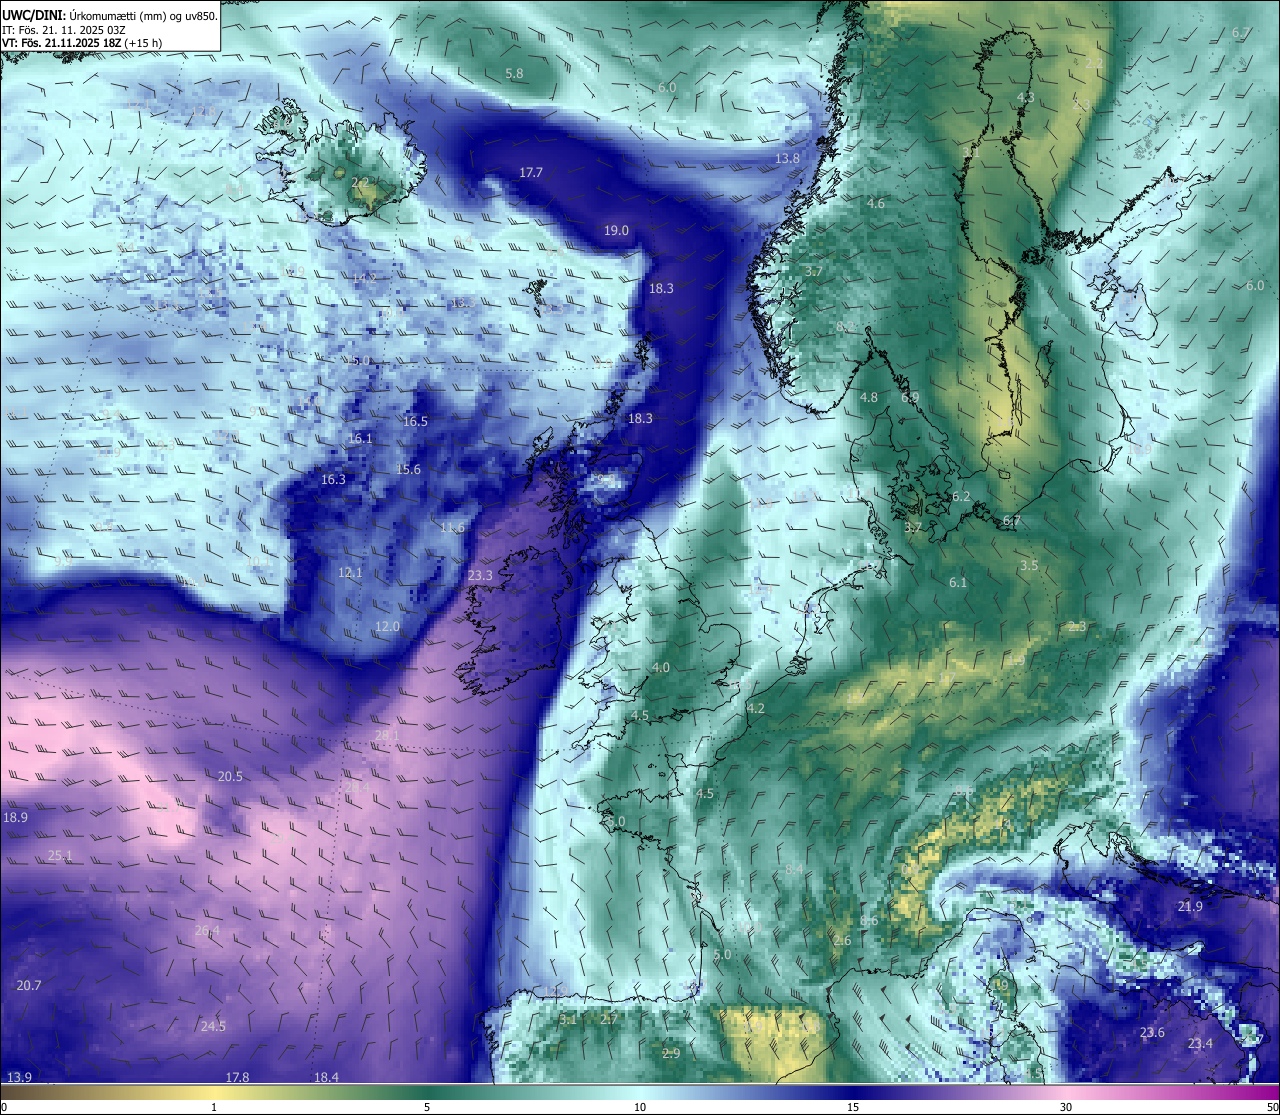Click the 24.5 value near the bottom left
Viewport: 1280px width, 1115px height.
click(x=213, y=1027)
